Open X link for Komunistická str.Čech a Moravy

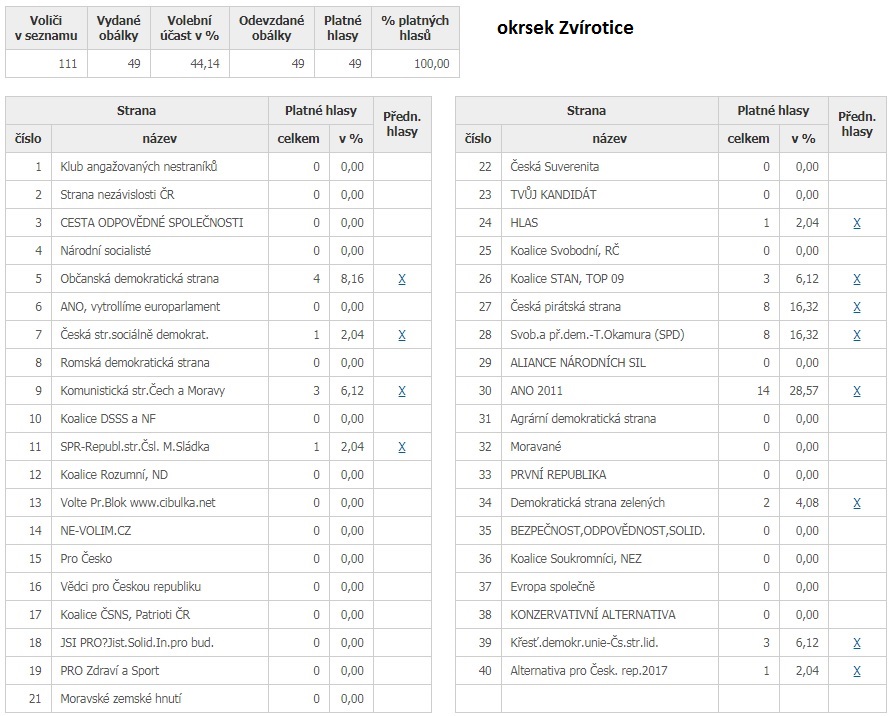402,391
